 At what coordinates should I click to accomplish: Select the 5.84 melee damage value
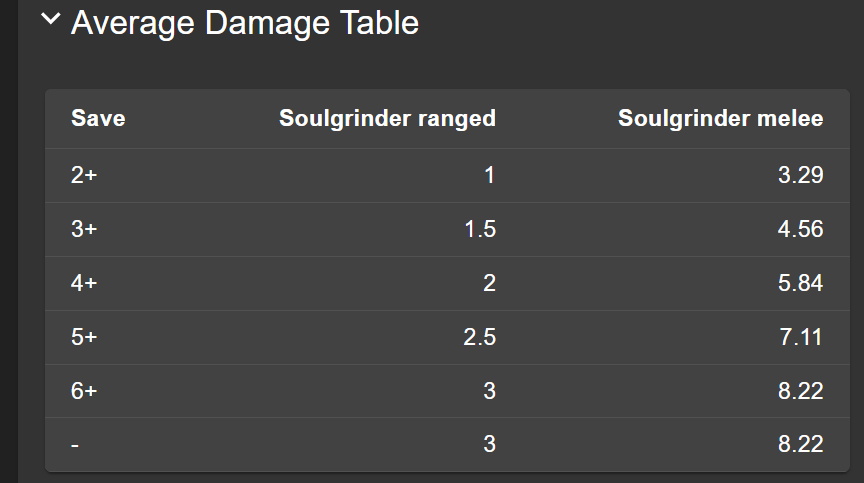[x=800, y=283]
